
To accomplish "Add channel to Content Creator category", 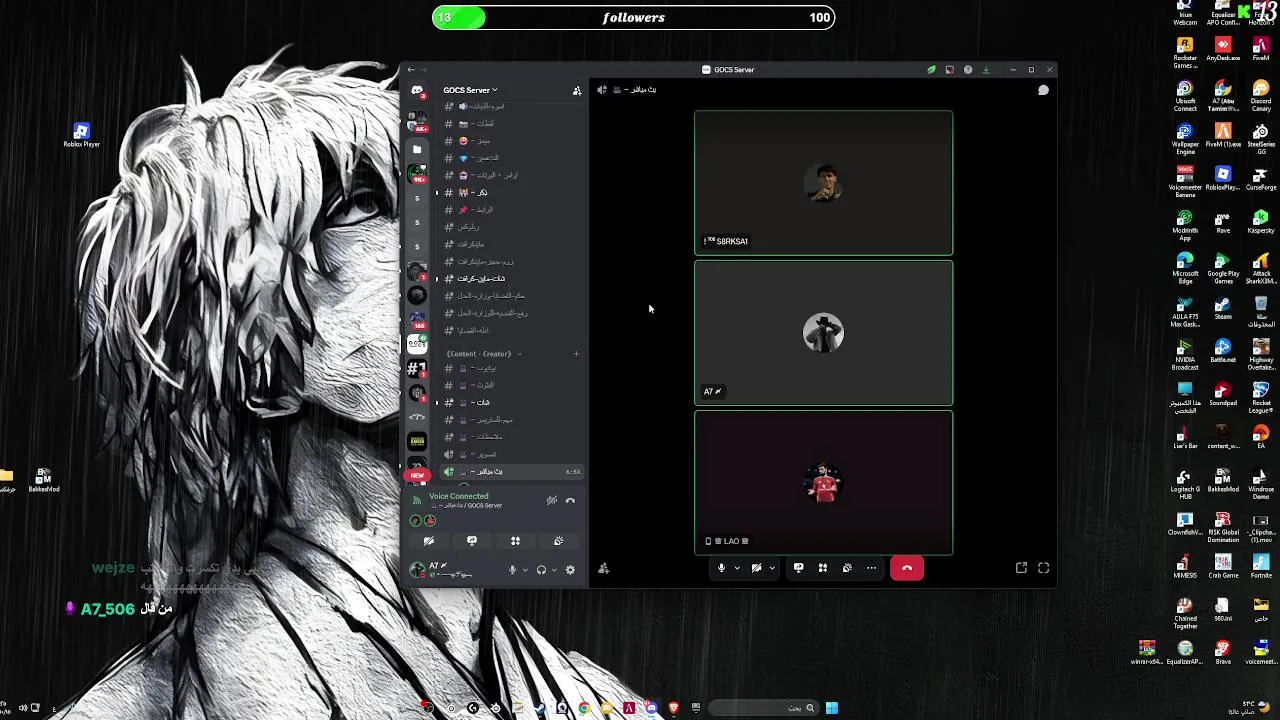I will pos(576,354).
